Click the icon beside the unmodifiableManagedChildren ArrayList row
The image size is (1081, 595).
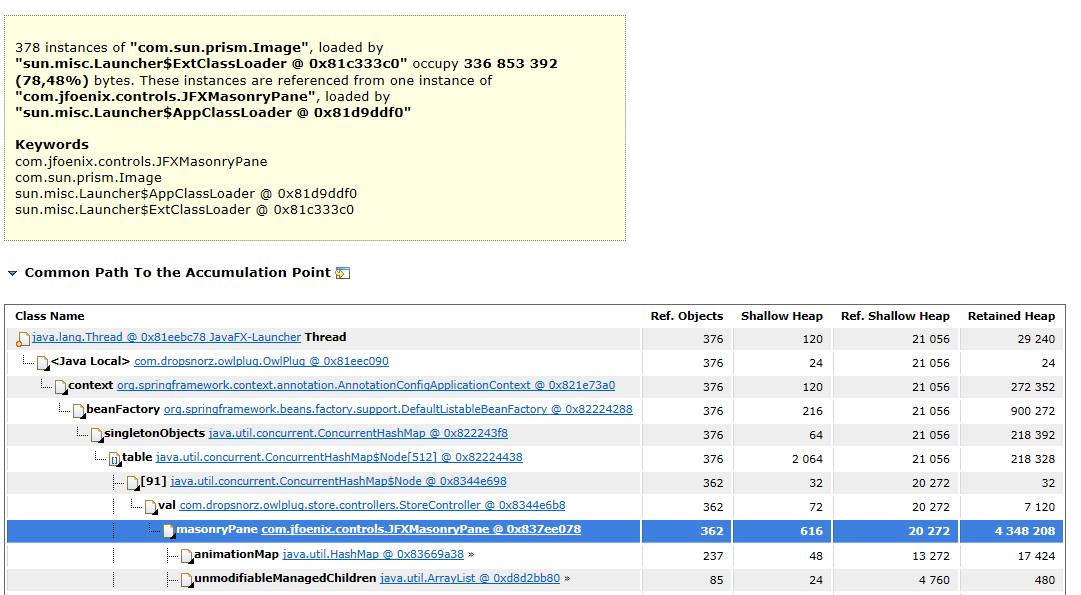pyautogui.click(x=187, y=579)
